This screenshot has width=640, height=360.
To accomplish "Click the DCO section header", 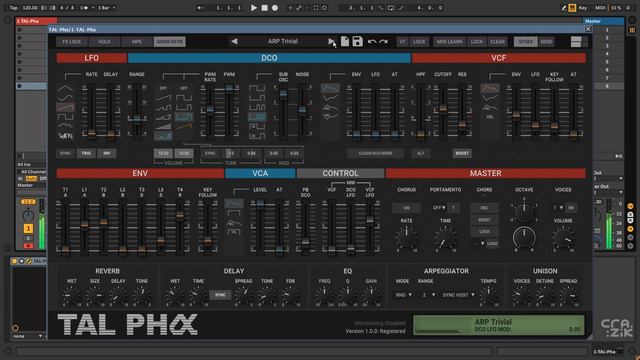I will pyautogui.click(x=269, y=58).
